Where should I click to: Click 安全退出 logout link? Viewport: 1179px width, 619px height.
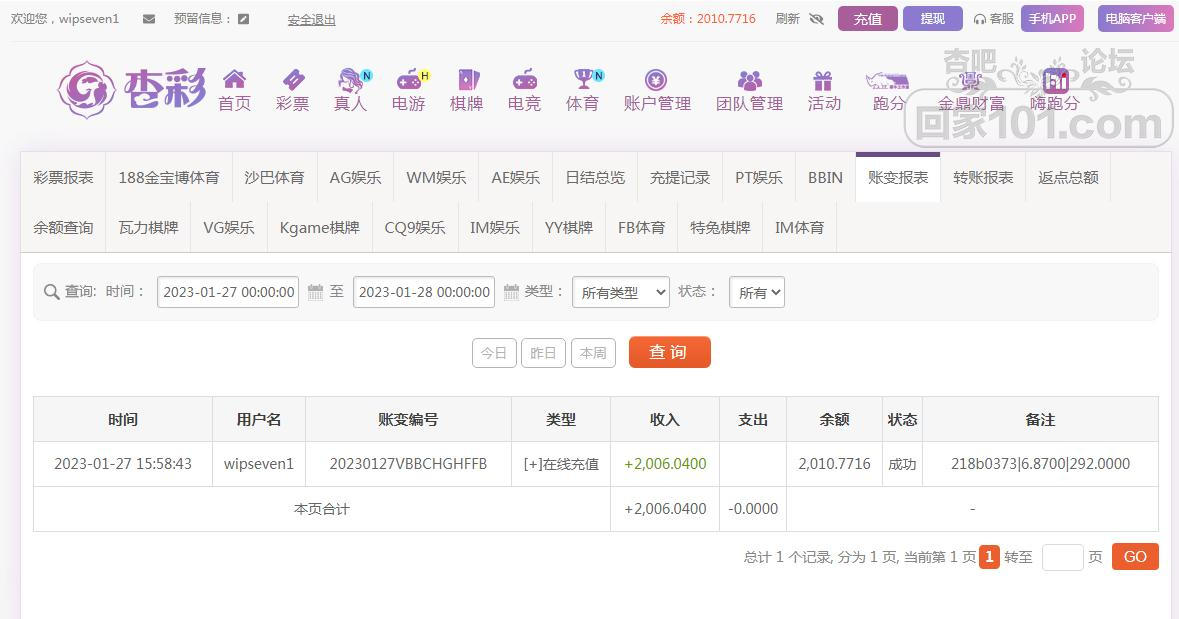(311, 20)
